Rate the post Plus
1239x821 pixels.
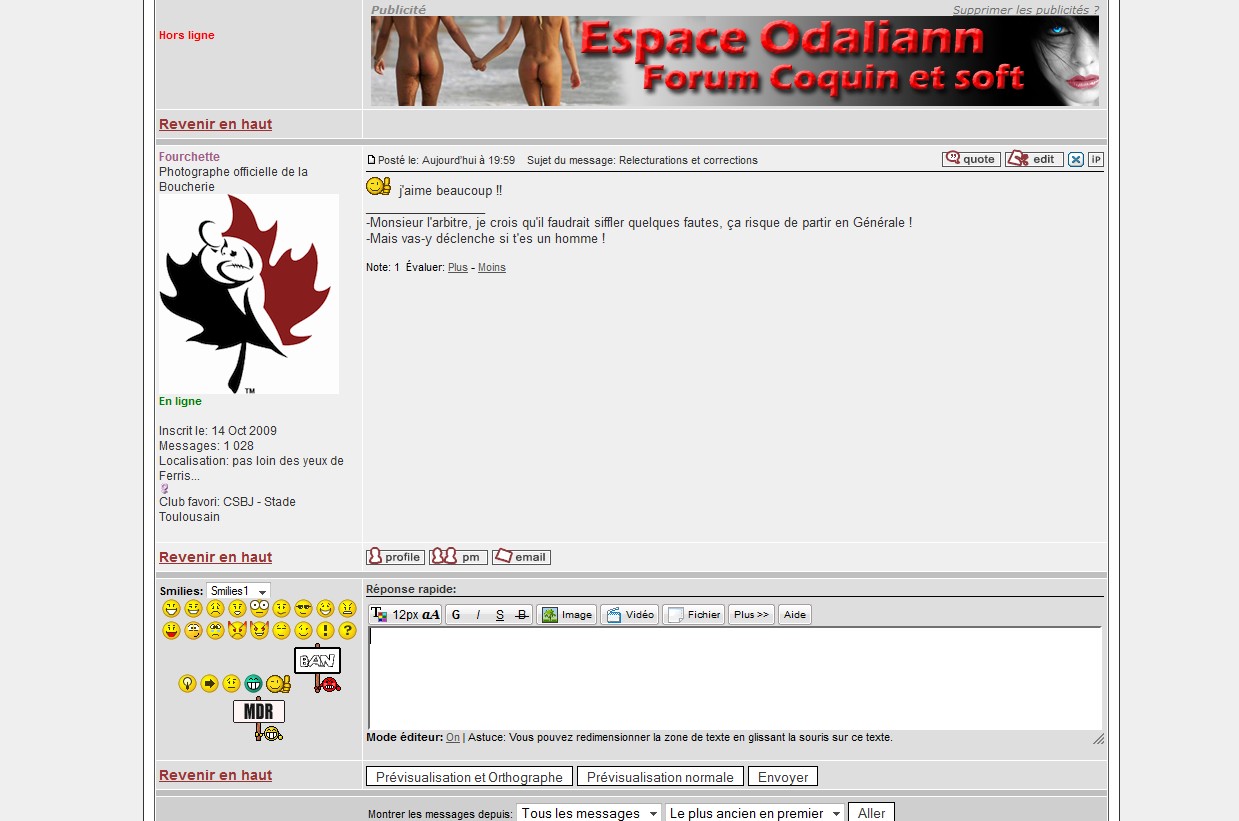457,268
